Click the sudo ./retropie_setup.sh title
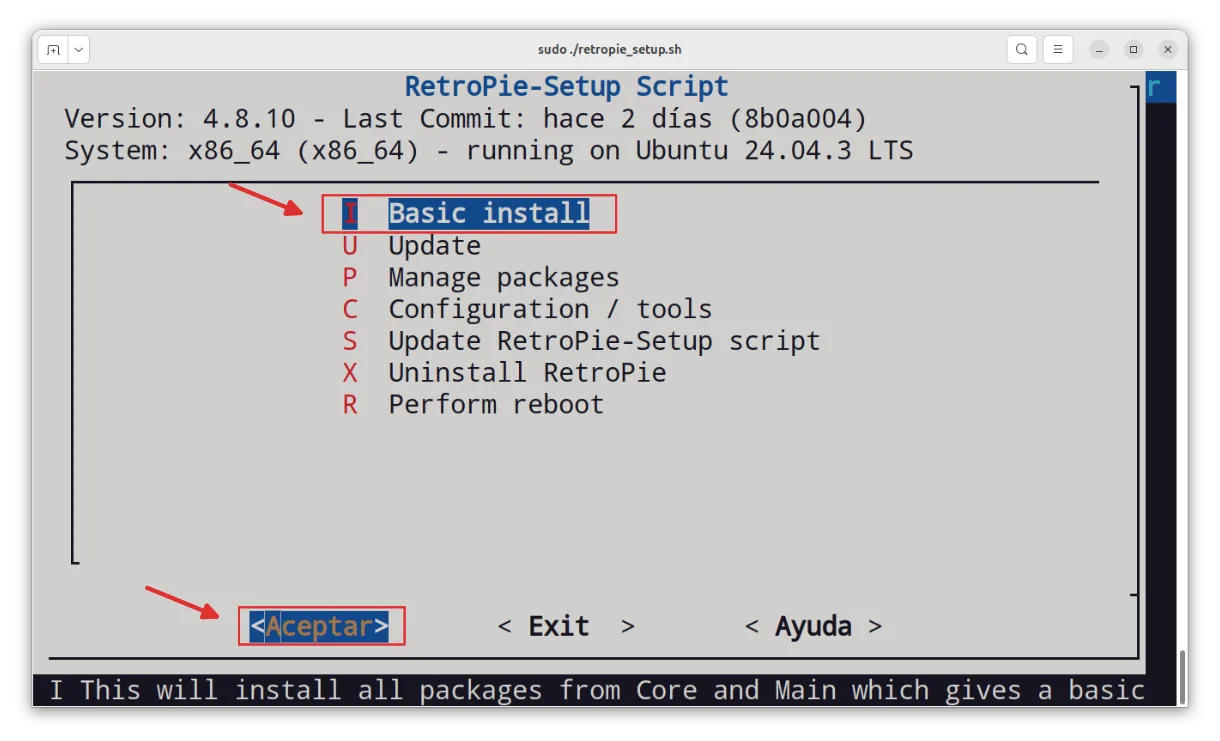1220x741 pixels. point(610,48)
